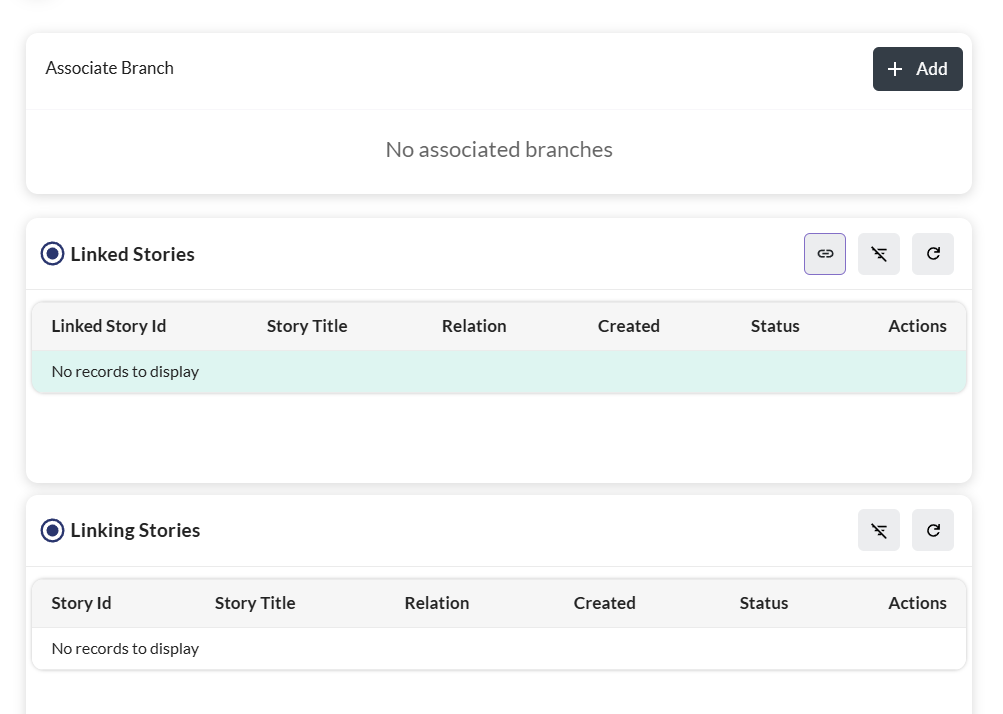Click Actions header in Linking Stories table

[917, 603]
